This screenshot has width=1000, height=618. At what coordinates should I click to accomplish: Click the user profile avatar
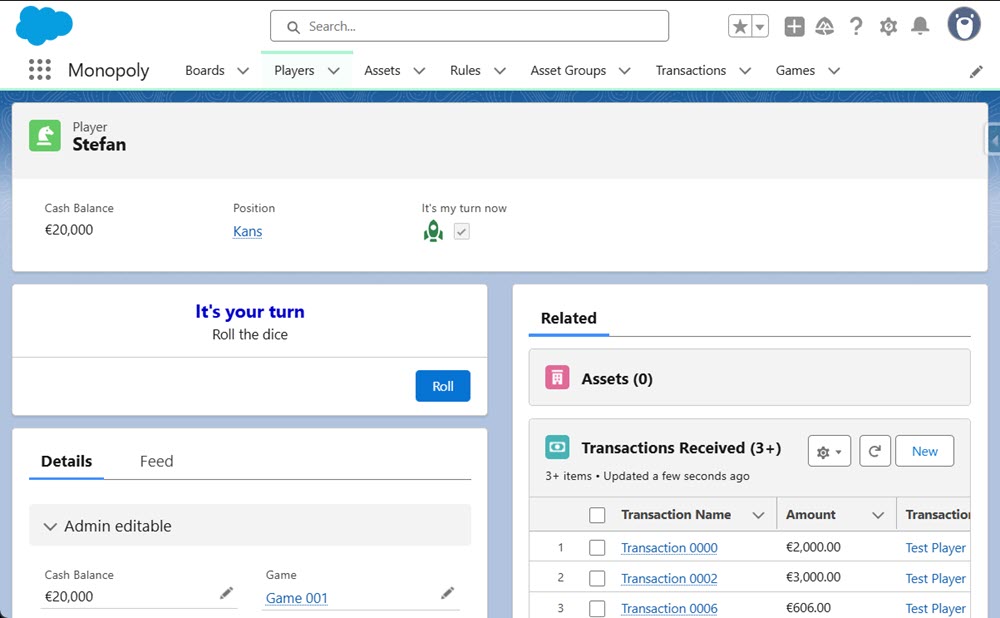point(964,25)
